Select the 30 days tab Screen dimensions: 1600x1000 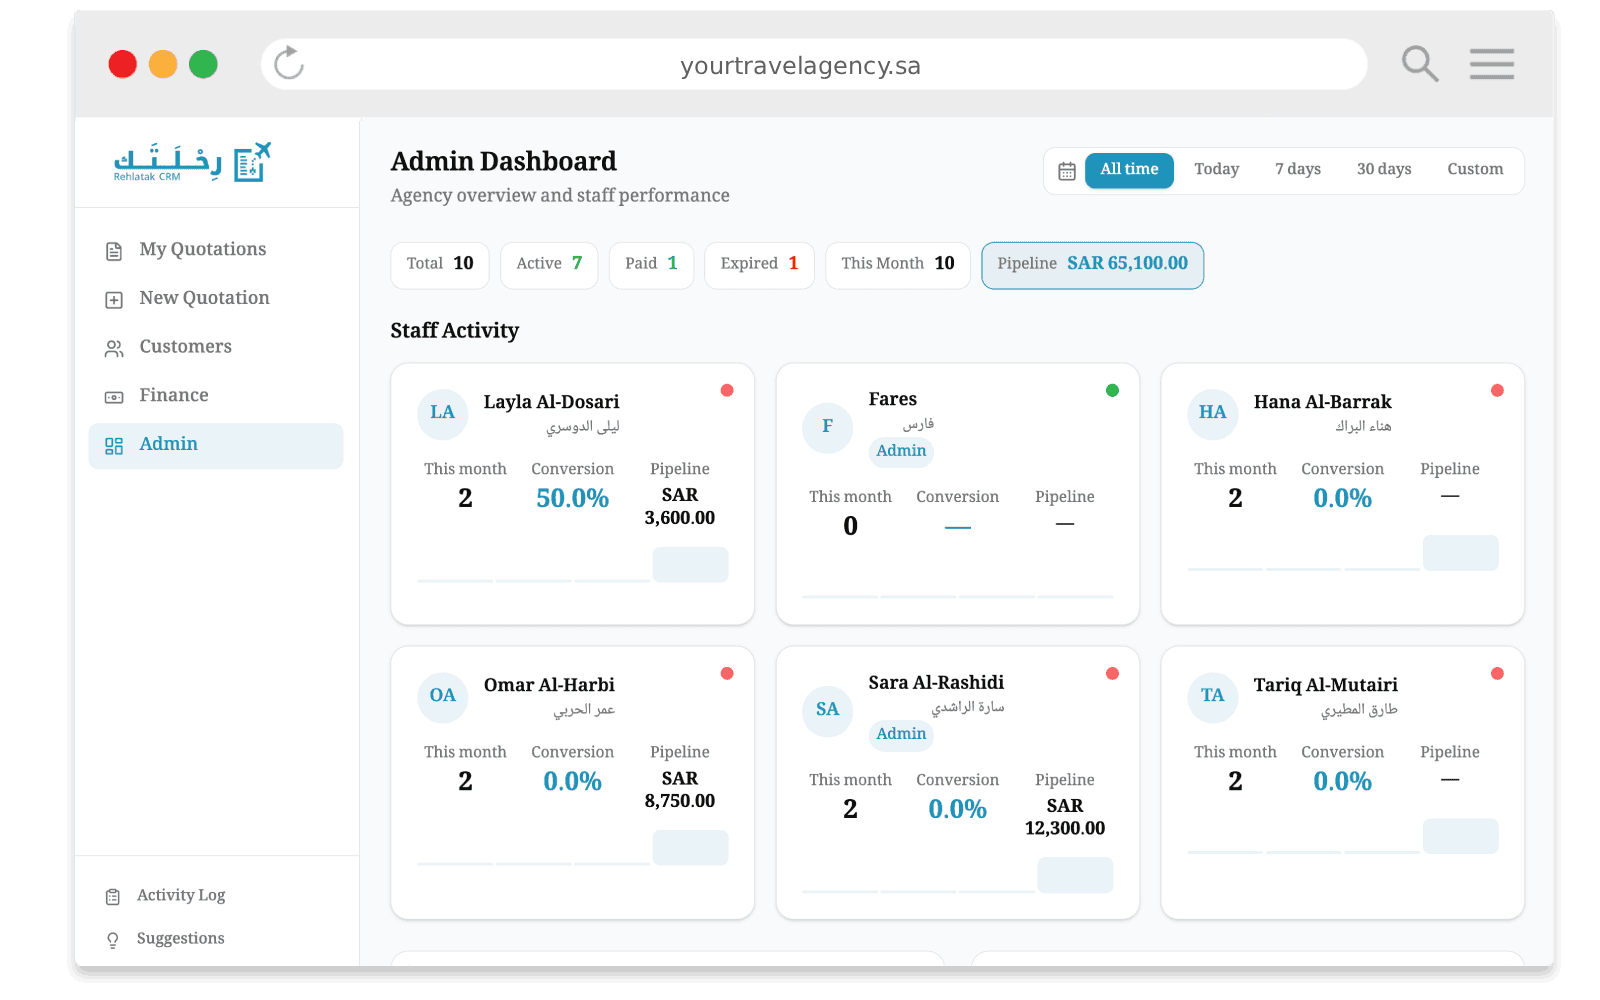click(1384, 169)
